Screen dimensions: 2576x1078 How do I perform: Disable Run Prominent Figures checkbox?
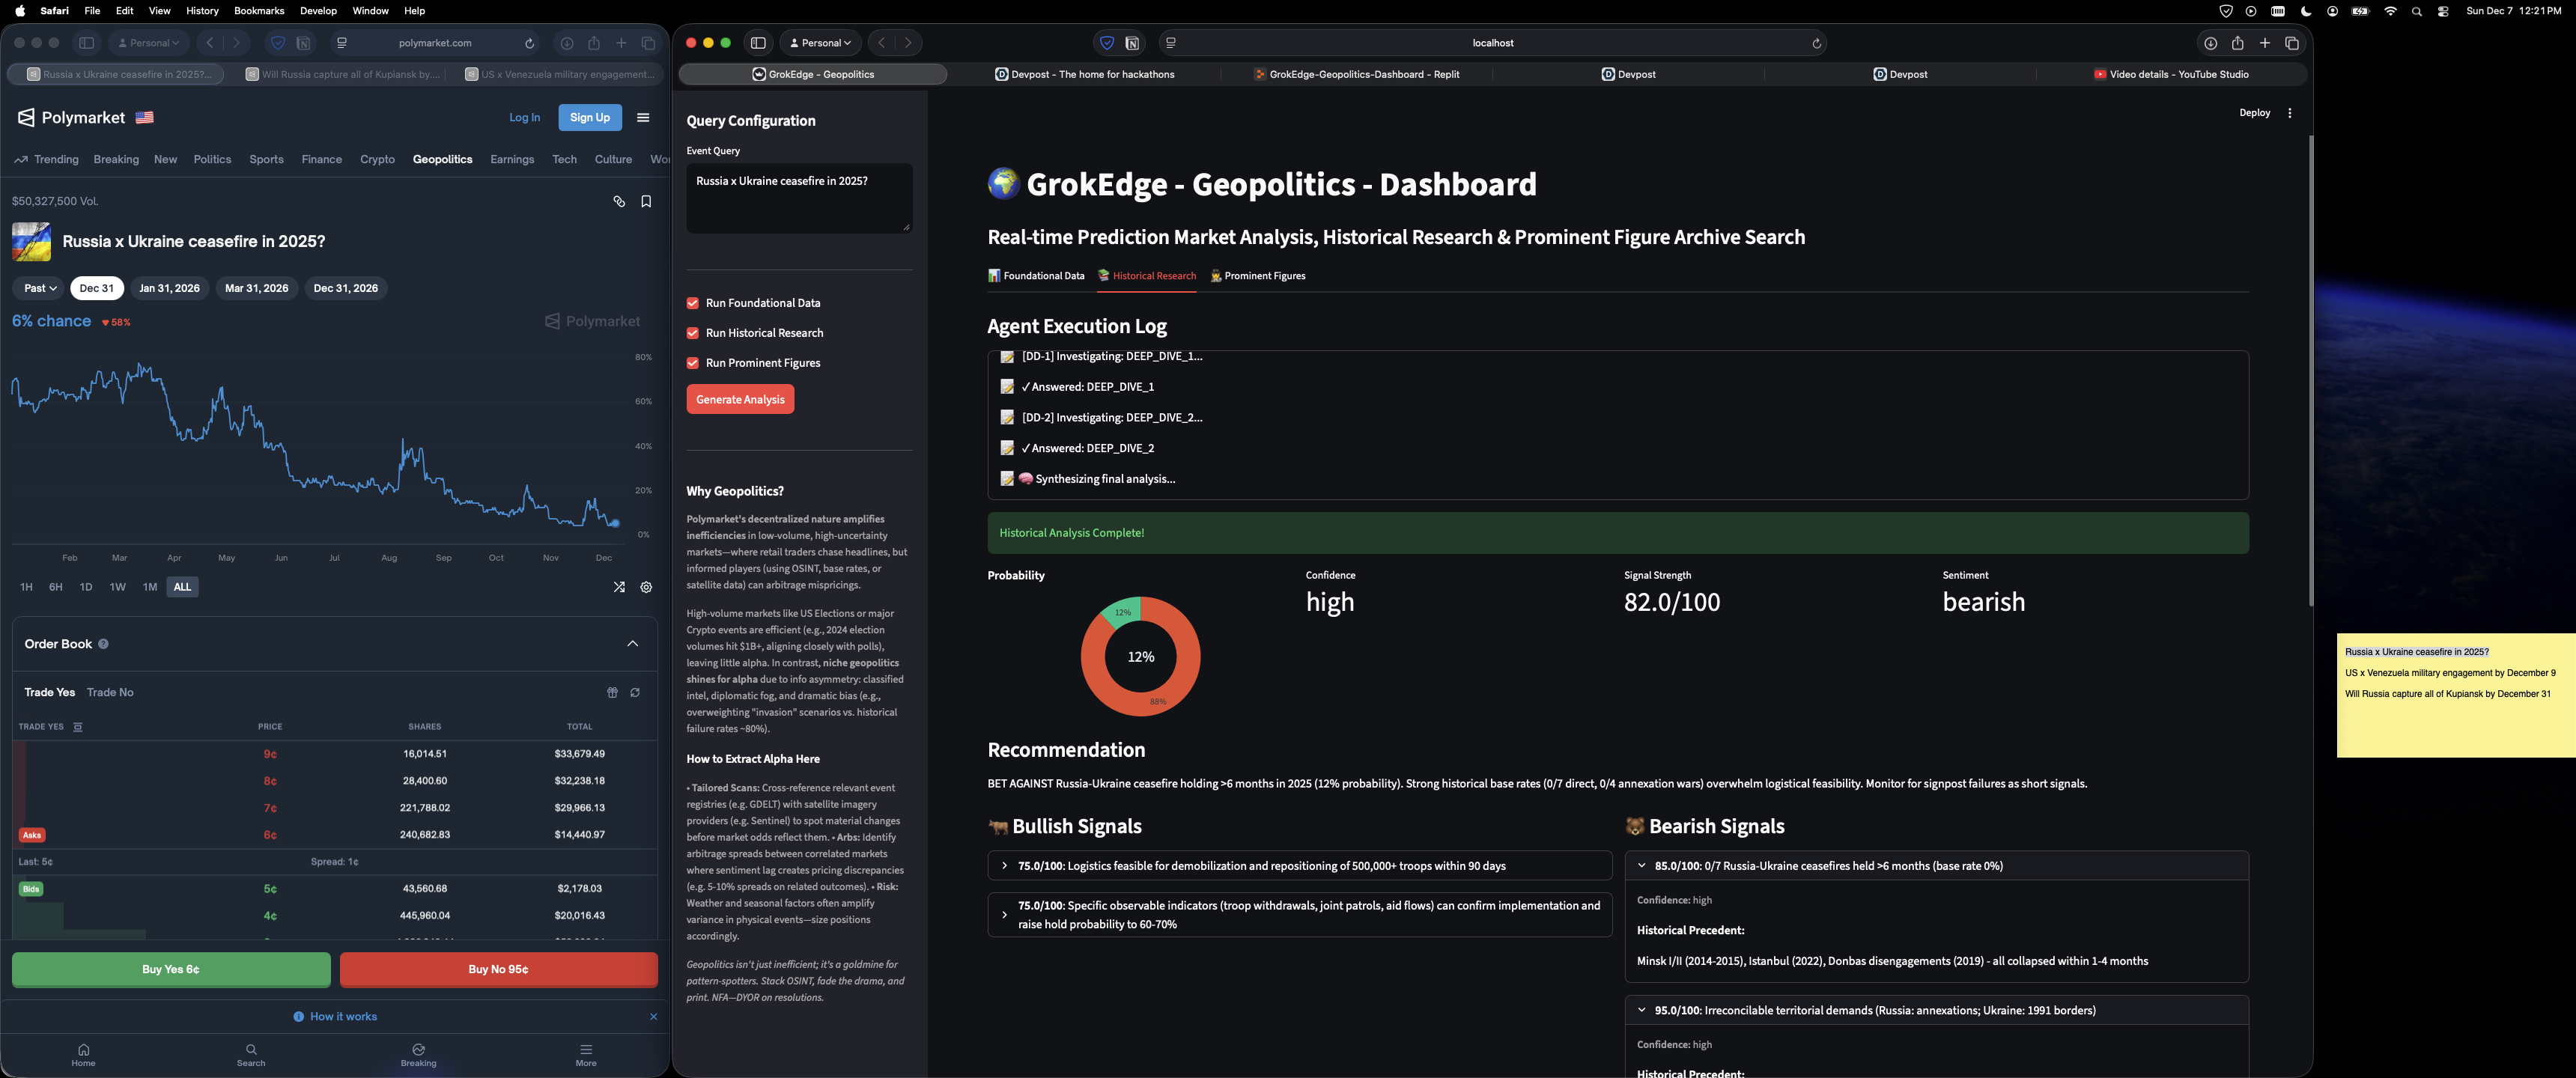pos(692,363)
